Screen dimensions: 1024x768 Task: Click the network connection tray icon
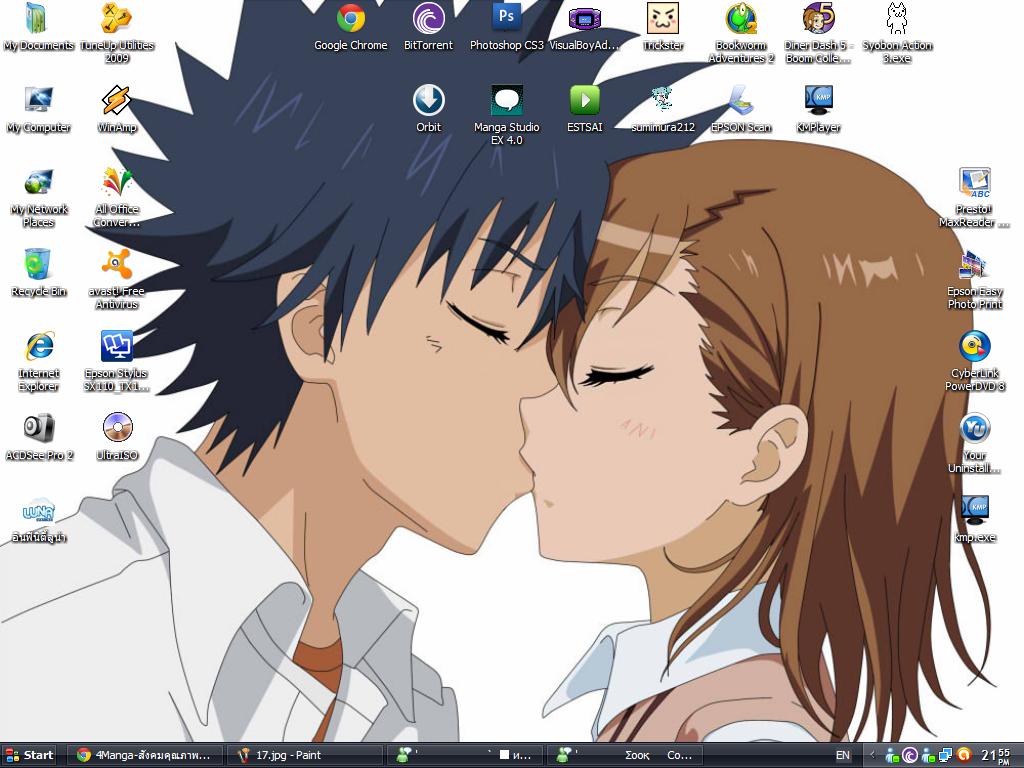click(x=945, y=756)
